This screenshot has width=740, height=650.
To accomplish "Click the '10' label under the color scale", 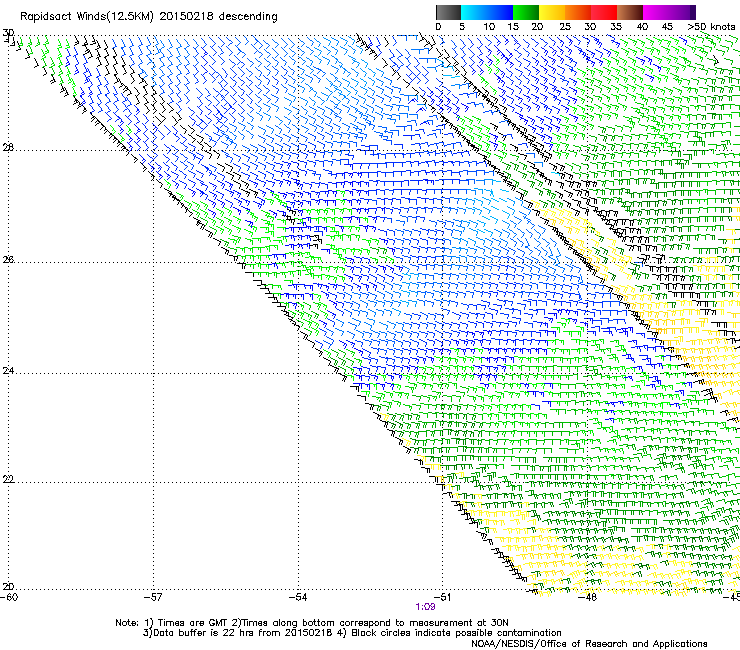I will (489, 27).
